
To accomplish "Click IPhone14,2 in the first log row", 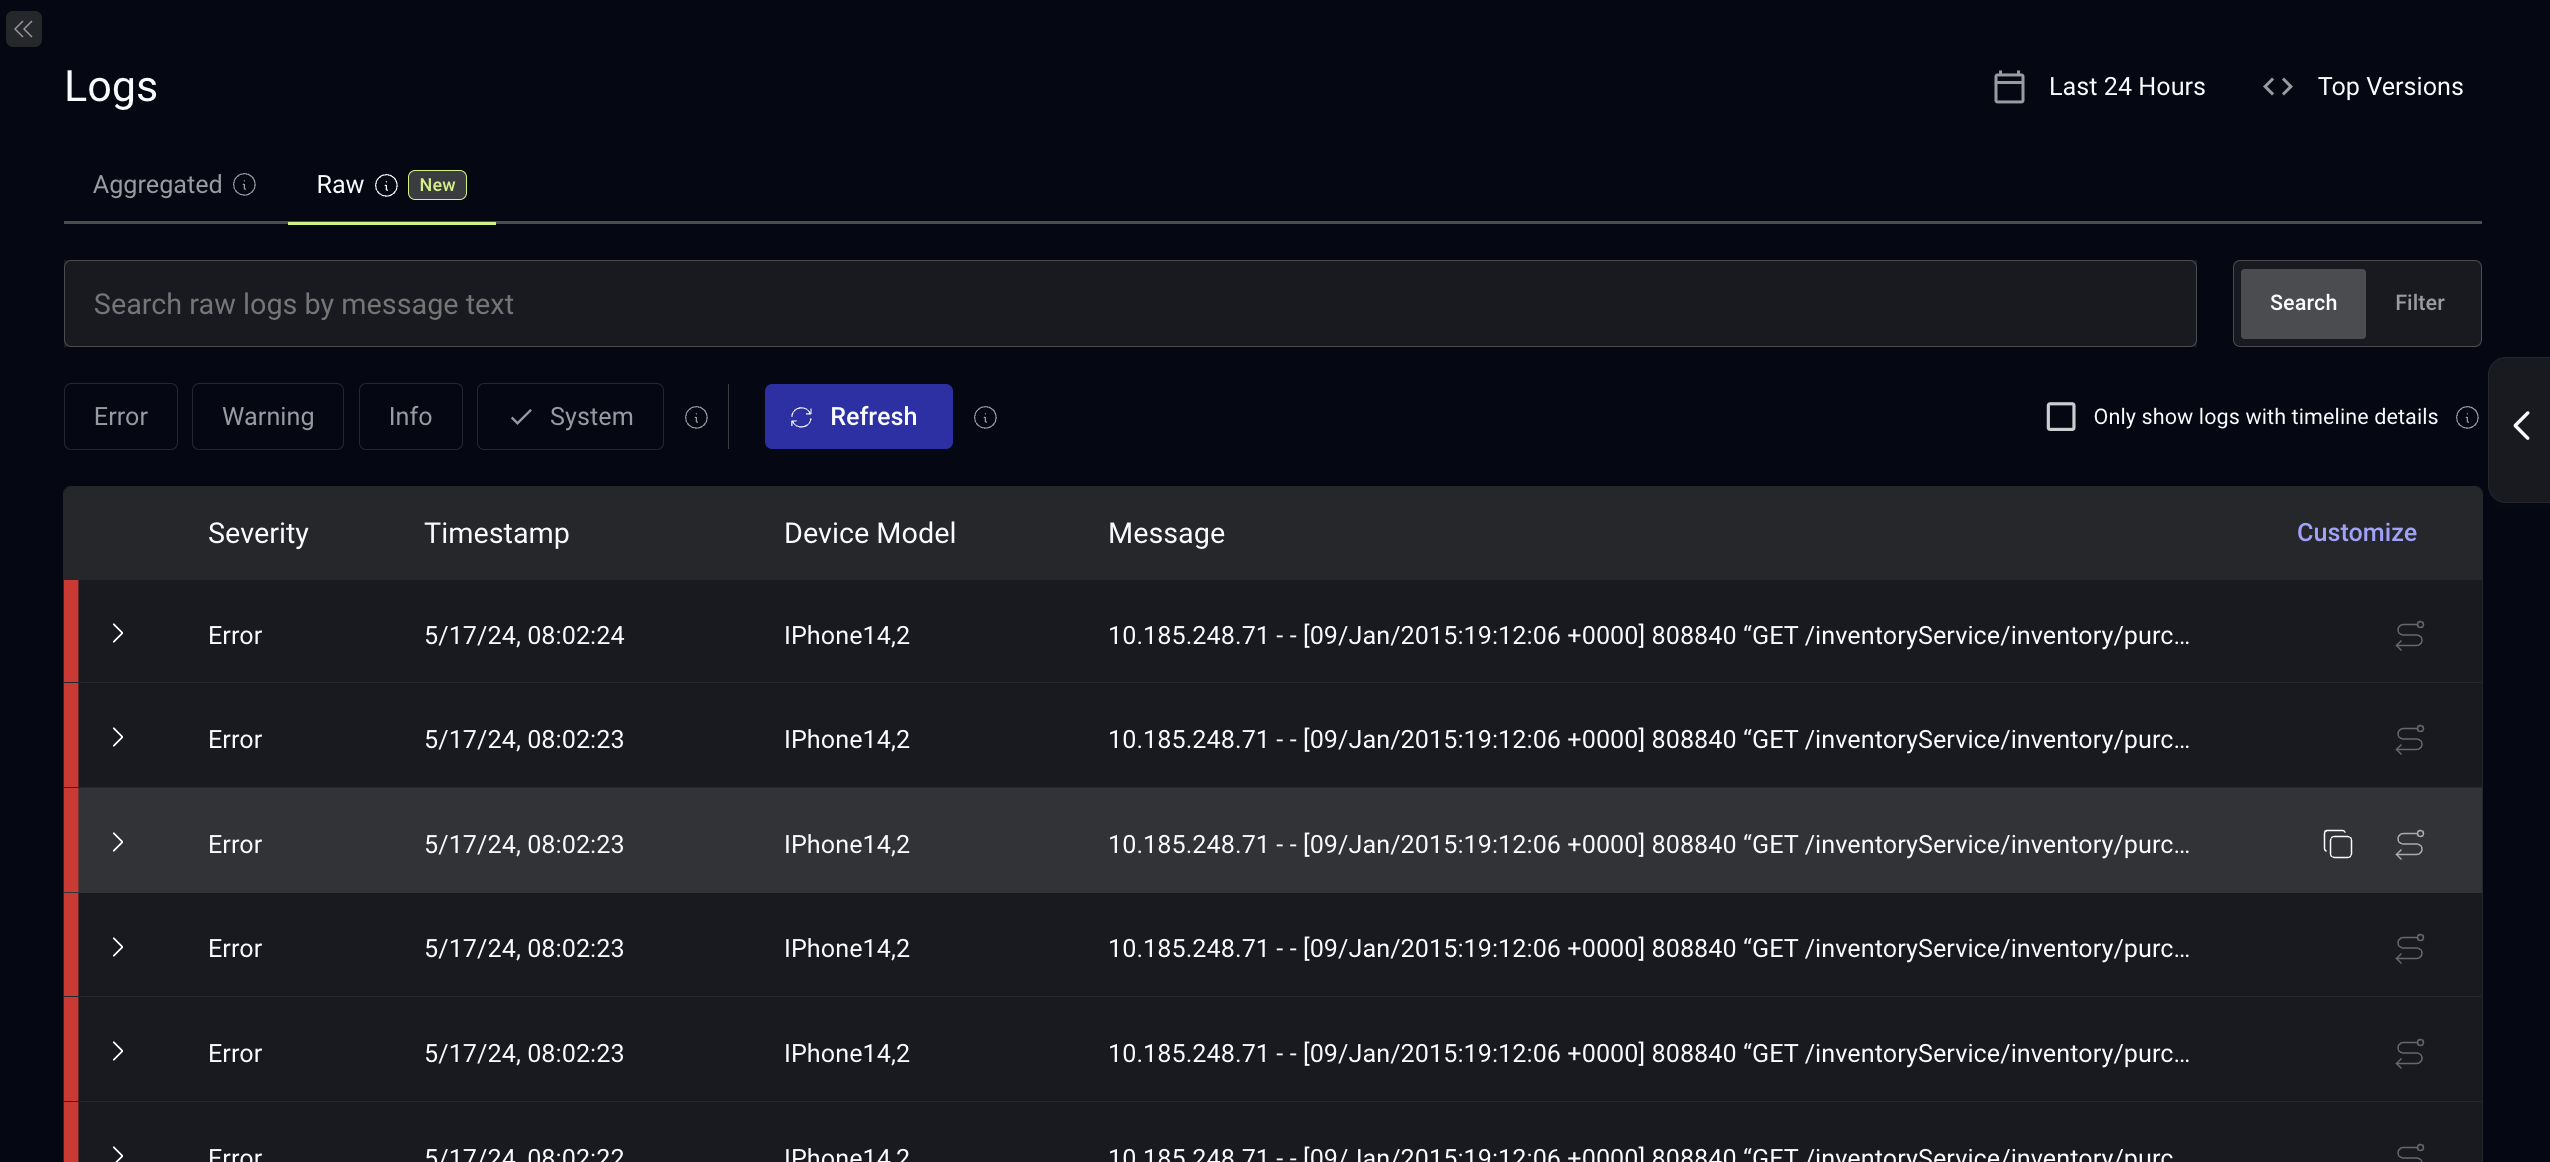I will tap(846, 636).
